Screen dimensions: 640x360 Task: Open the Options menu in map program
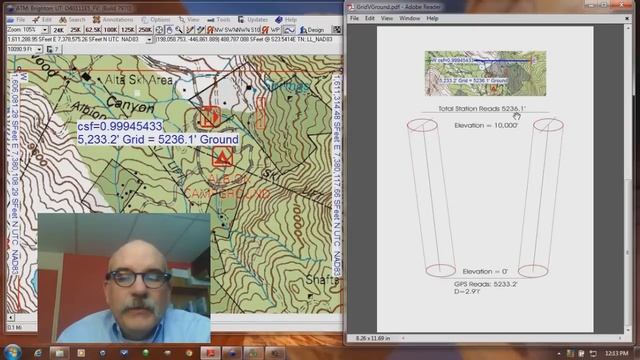156,20
